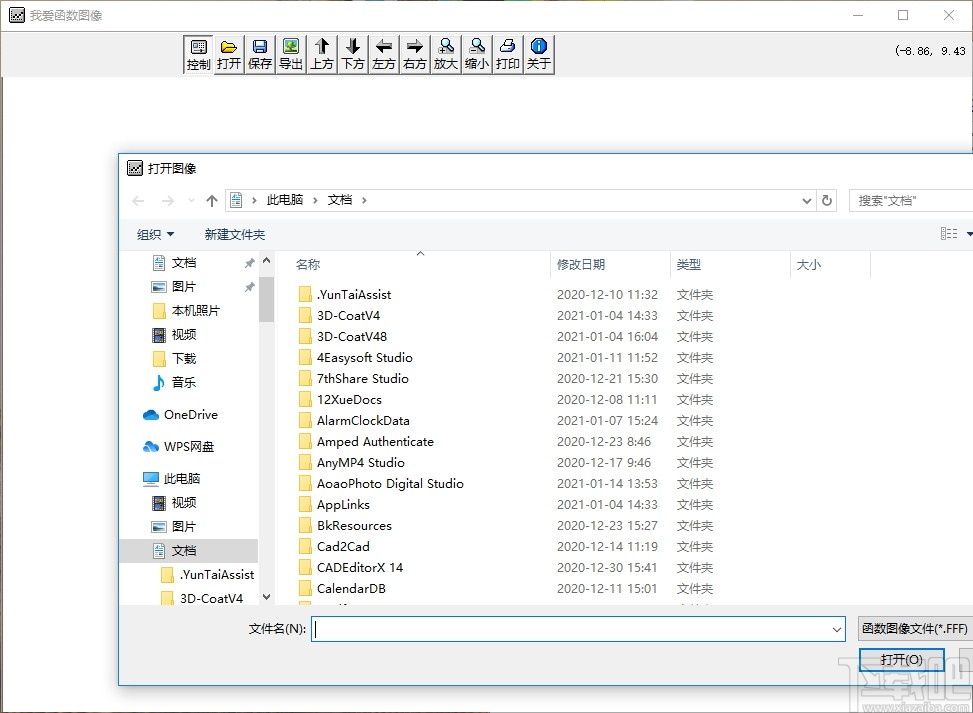The width and height of the screenshot is (973, 713).
Task: Click 打开(O) to open the selected file
Action: (900, 659)
